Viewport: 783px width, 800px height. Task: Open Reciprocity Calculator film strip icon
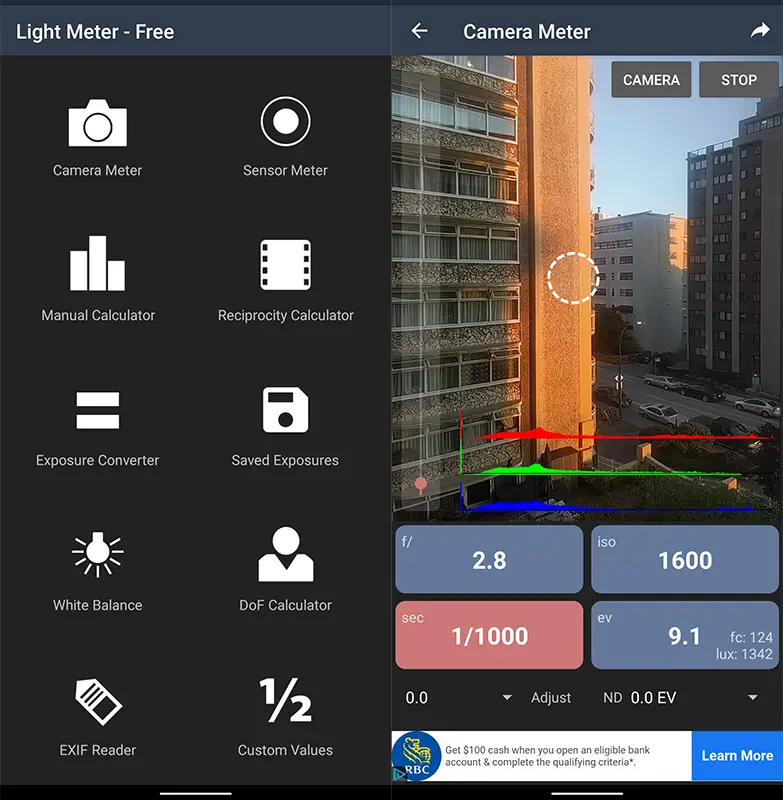[x=285, y=265]
